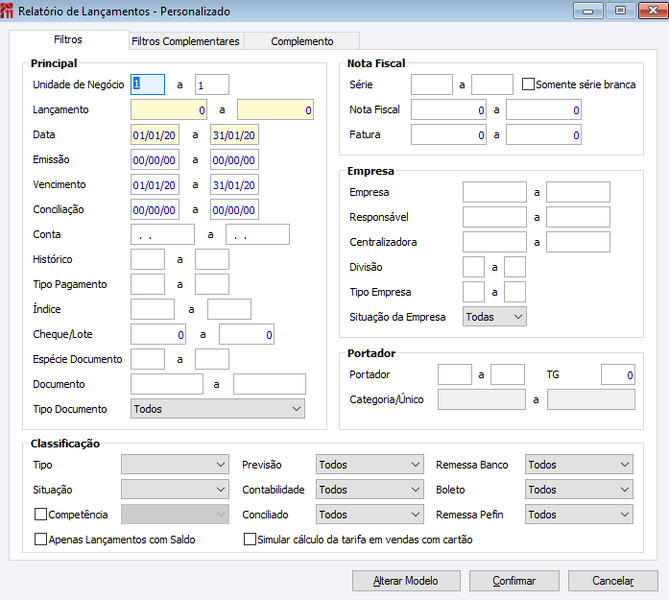Click the application icon in title bar
Viewport: 669px width, 600px height.
[x=7, y=11]
